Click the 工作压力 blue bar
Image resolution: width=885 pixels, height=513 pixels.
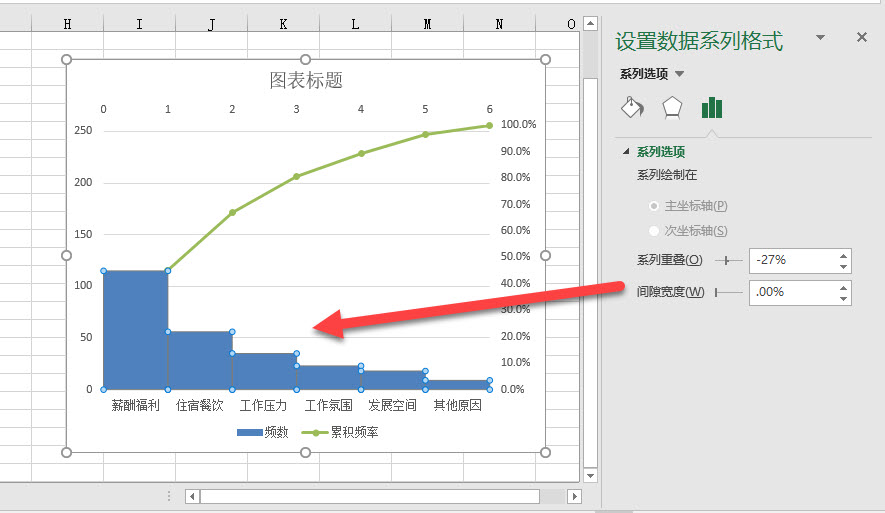264,371
